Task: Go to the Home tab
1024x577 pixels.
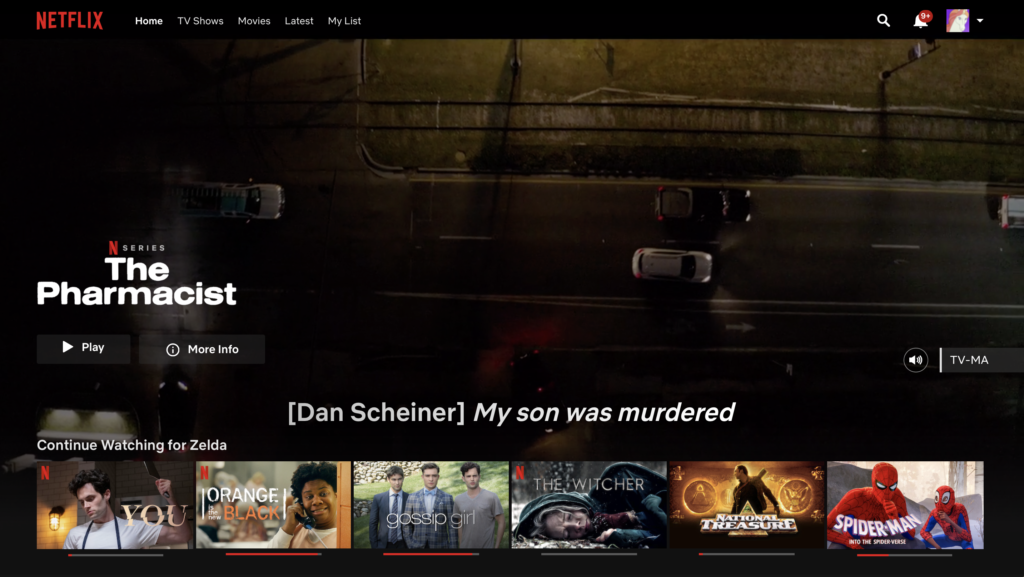Action: (x=149, y=21)
